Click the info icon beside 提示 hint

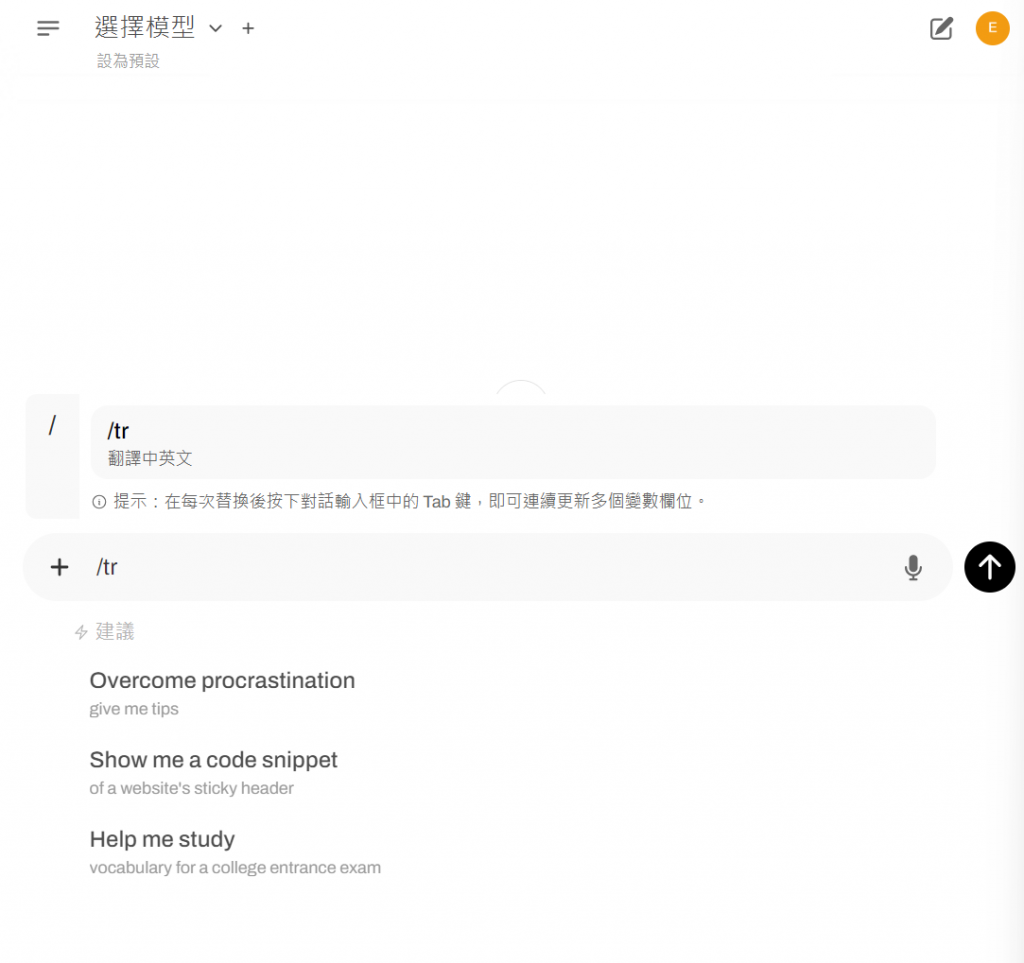[x=99, y=501]
